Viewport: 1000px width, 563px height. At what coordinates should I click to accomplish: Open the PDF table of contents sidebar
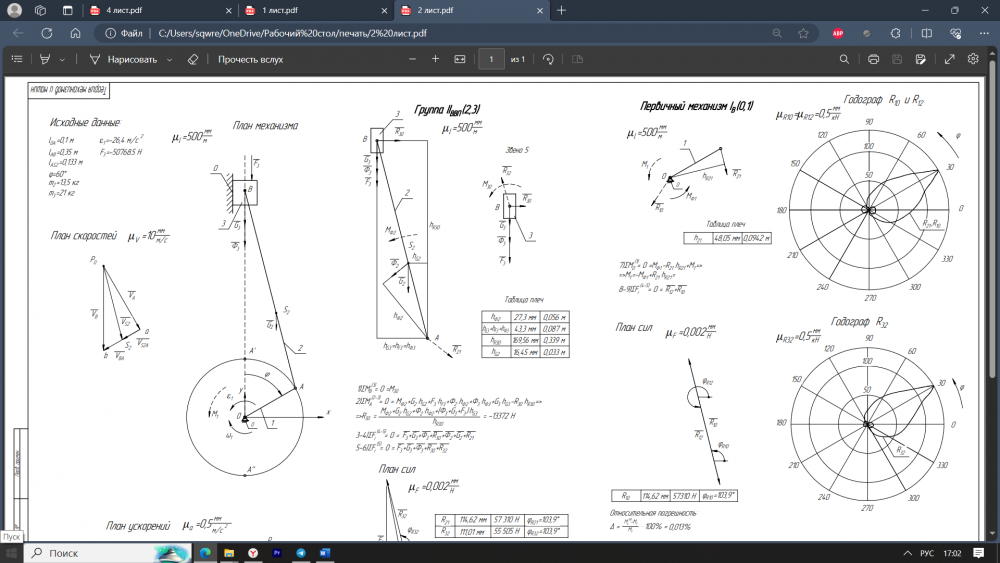pyautogui.click(x=16, y=59)
